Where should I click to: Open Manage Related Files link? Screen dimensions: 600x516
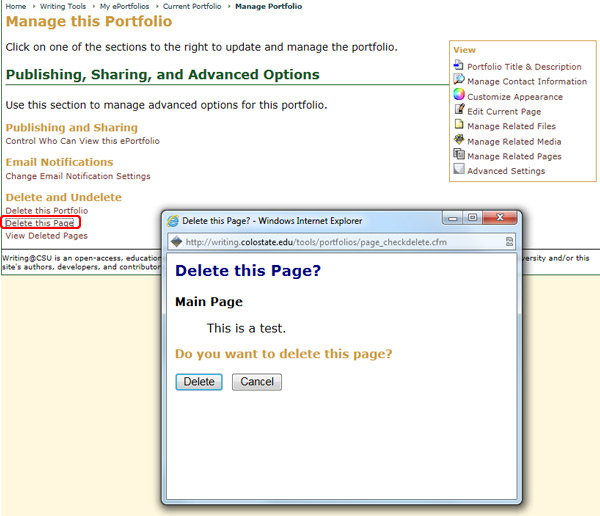point(511,126)
